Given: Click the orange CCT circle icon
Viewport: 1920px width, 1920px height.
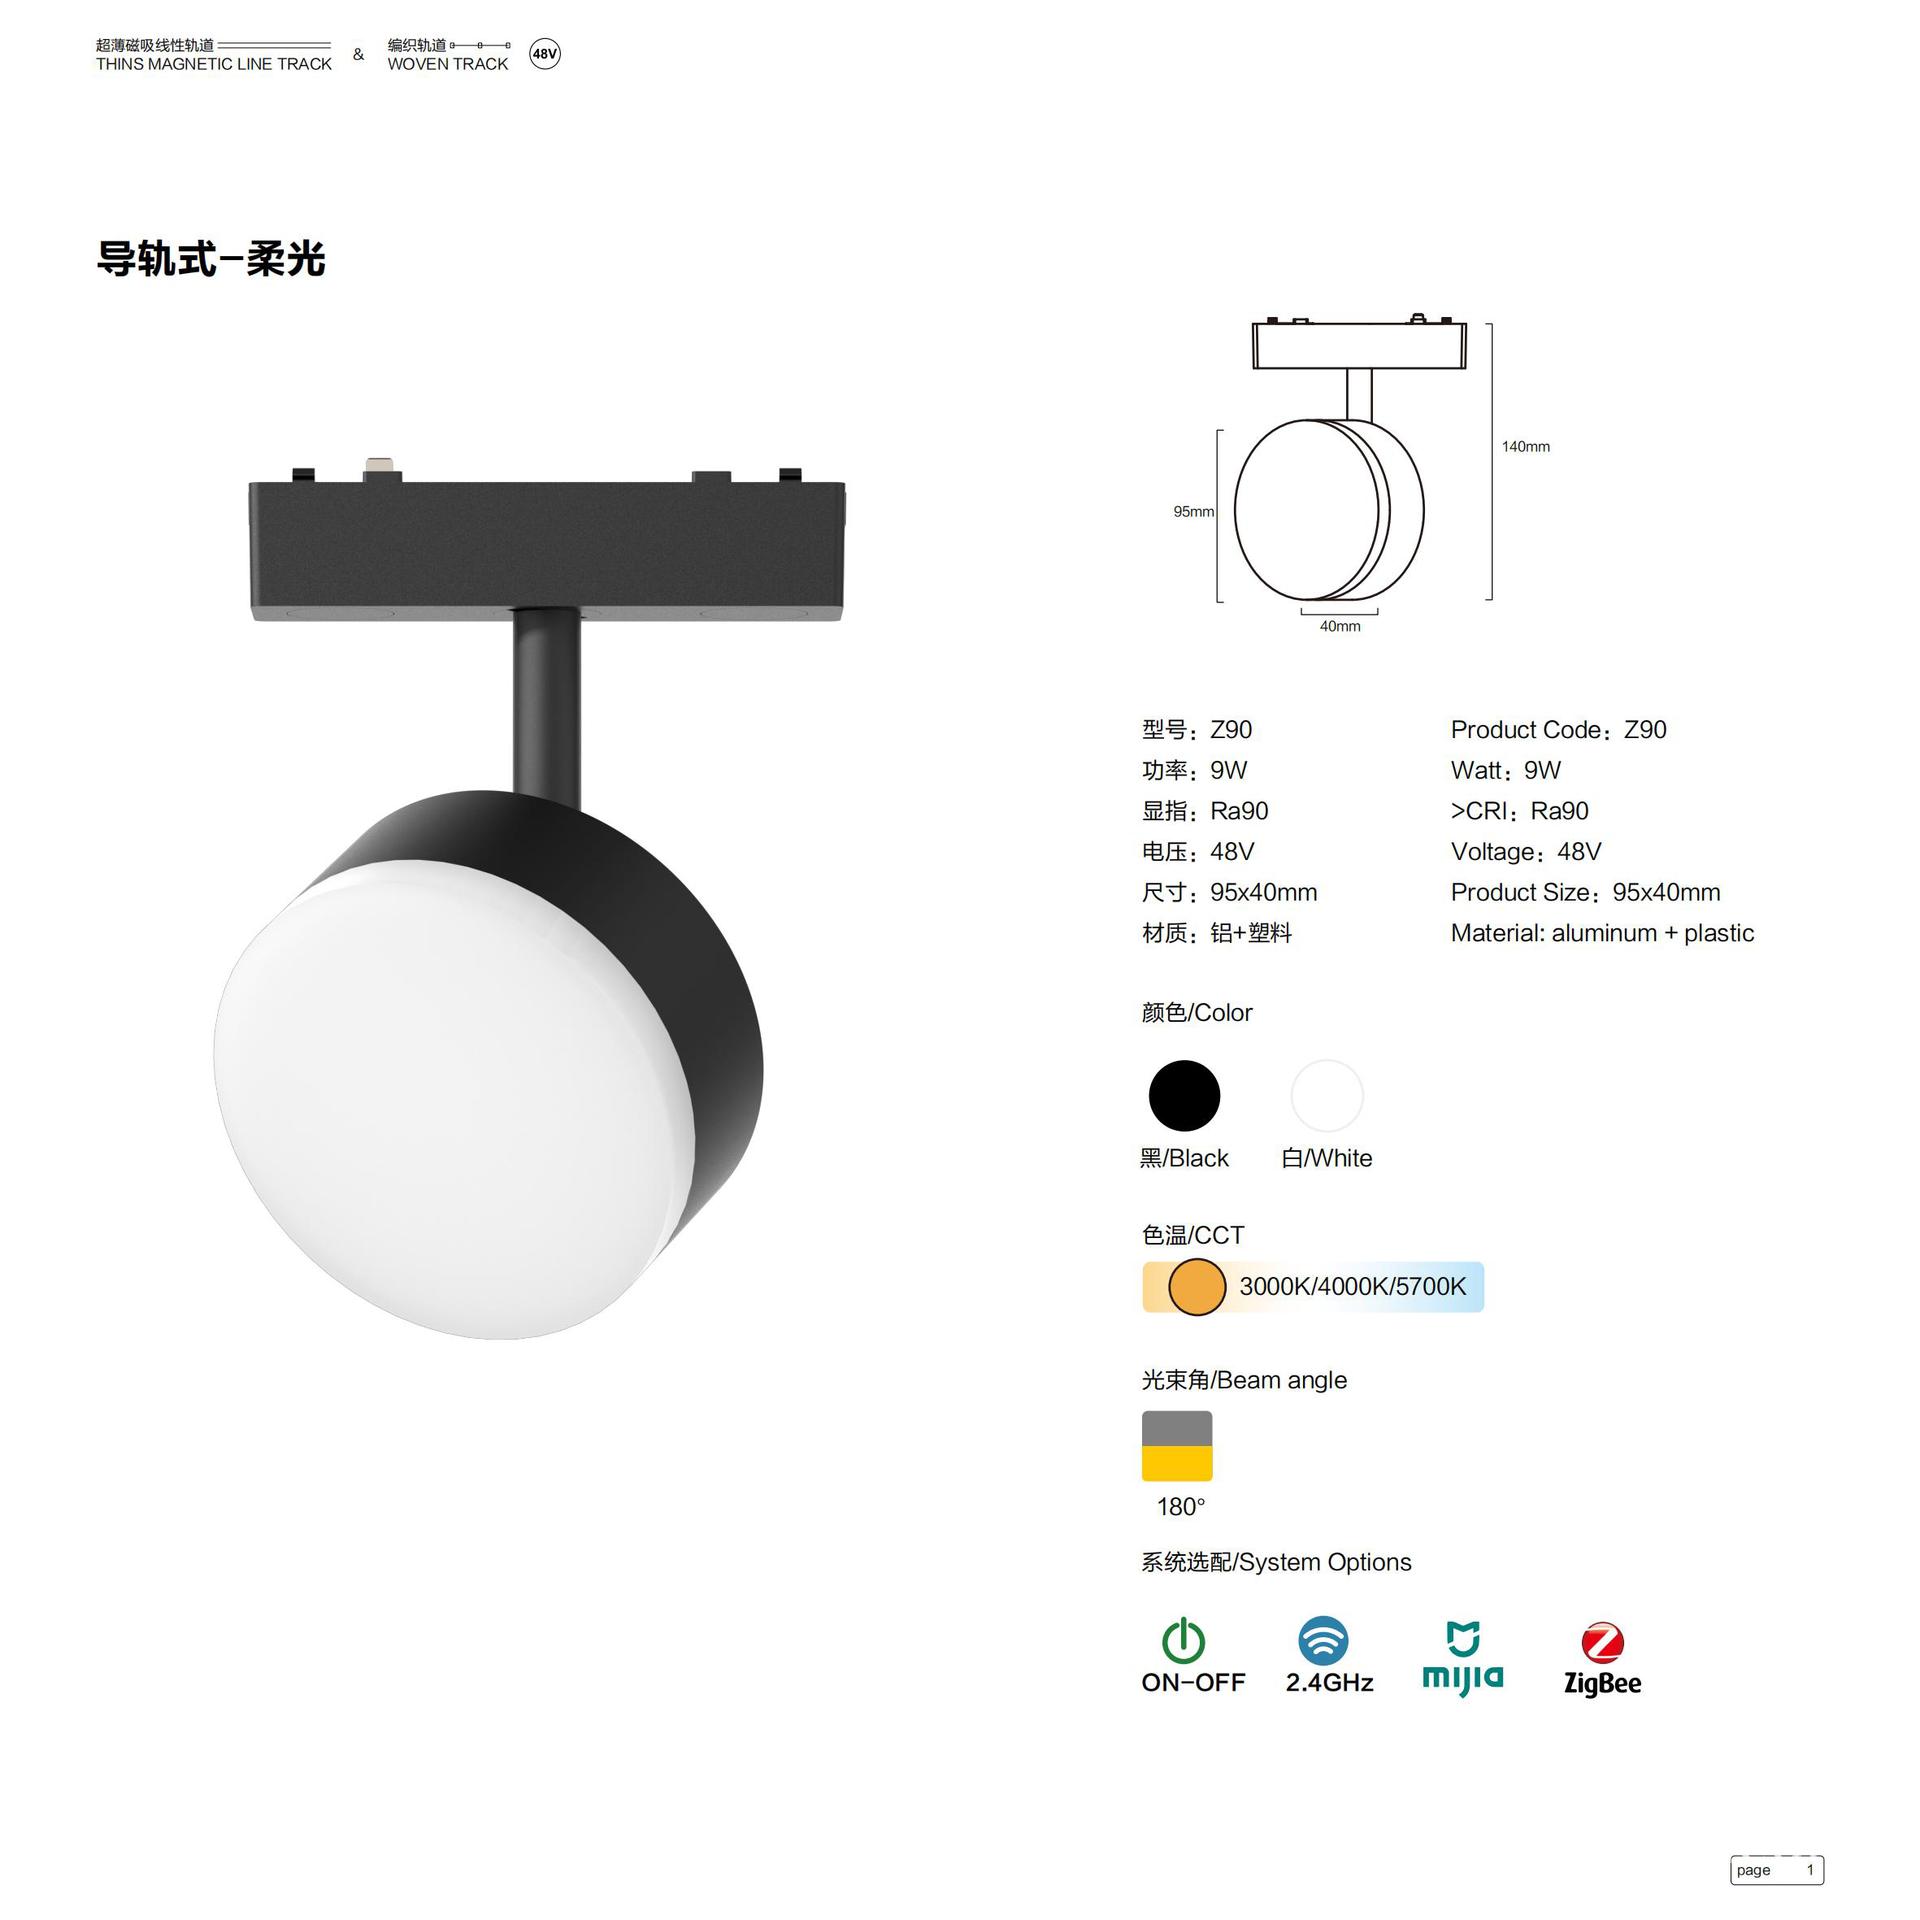Looking at the screenshot, I should pyautogui.click(x=1197, y=1287).
